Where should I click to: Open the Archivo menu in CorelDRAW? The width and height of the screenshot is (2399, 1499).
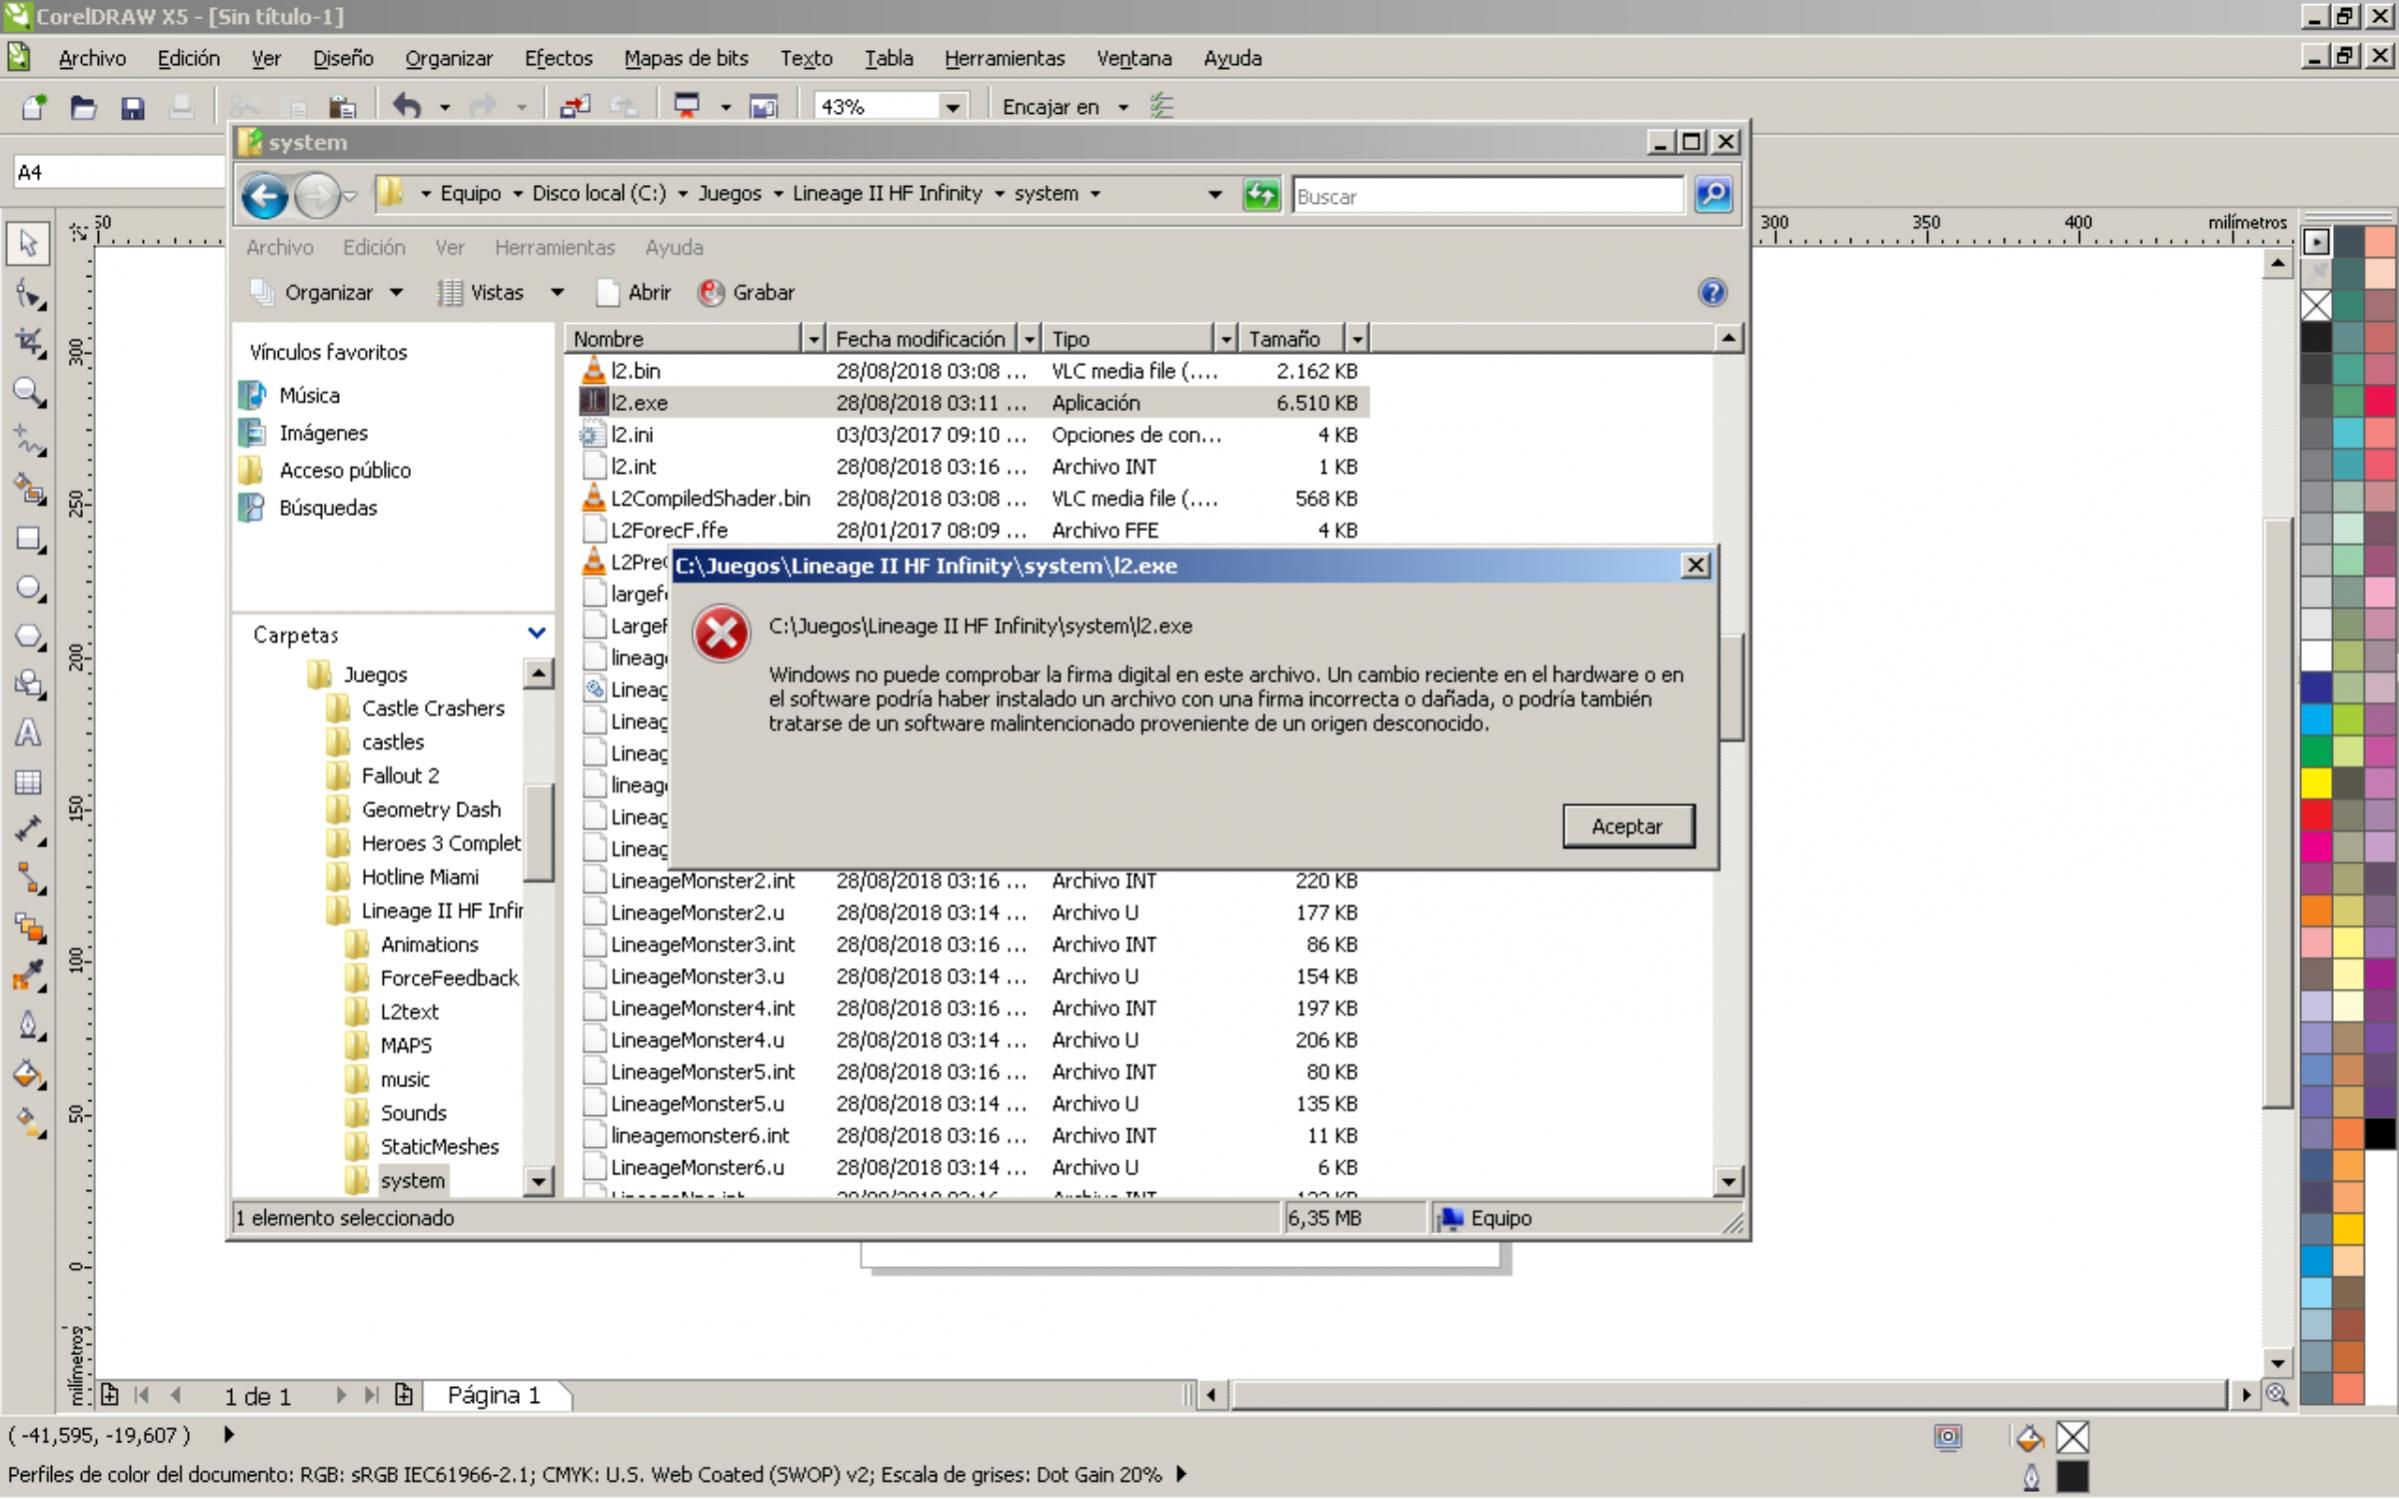[92, 58]
